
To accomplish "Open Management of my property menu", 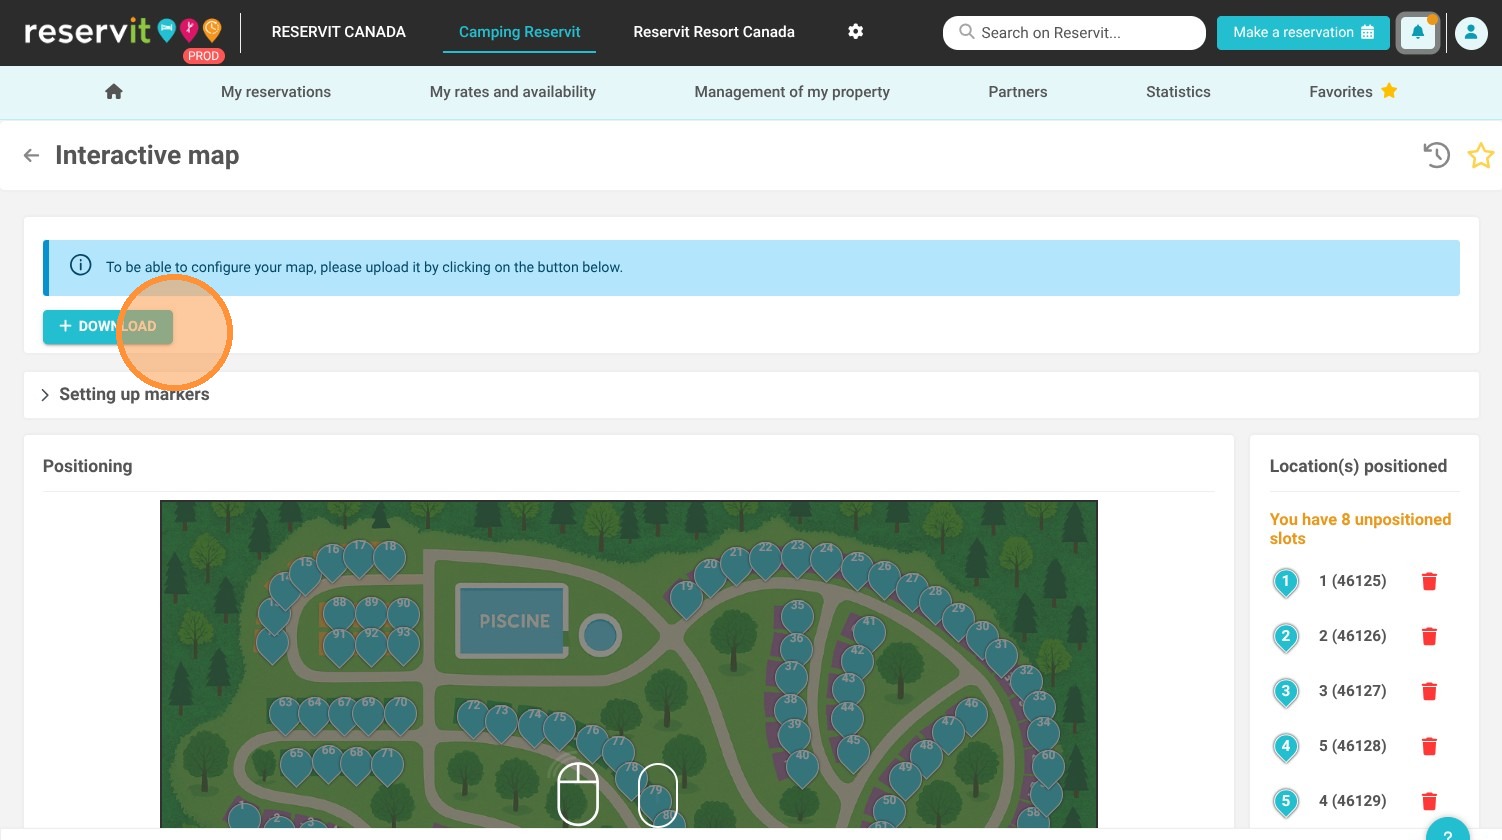I will (x=792, y=92).
